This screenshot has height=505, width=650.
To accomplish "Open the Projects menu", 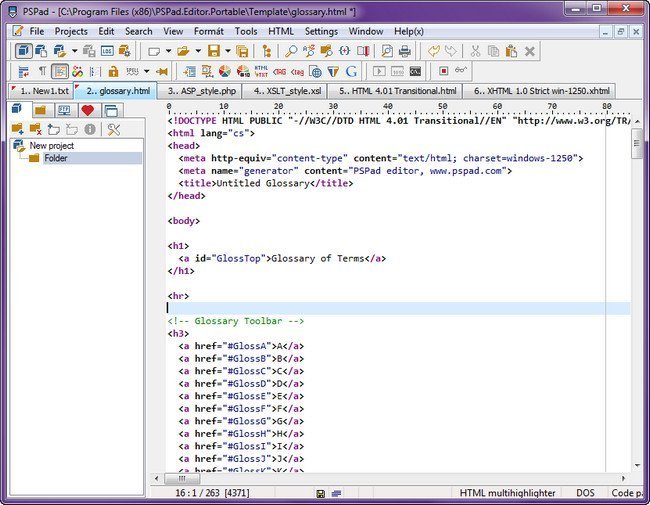I will (71, 32).
